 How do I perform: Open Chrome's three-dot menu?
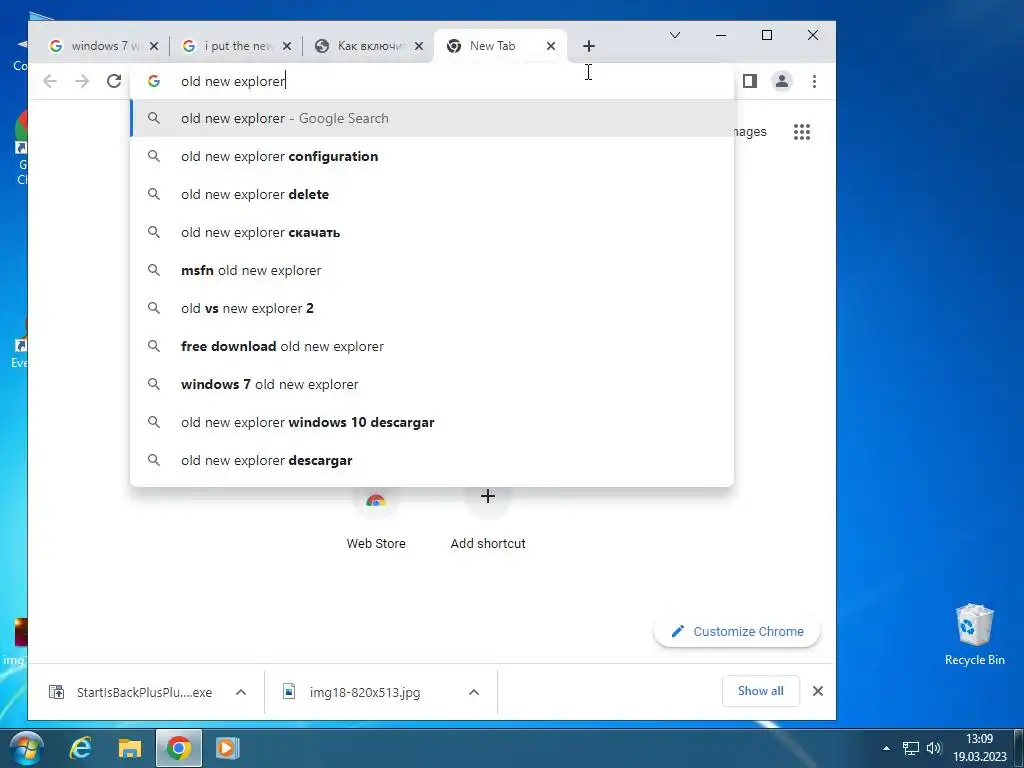click(814, 81)
